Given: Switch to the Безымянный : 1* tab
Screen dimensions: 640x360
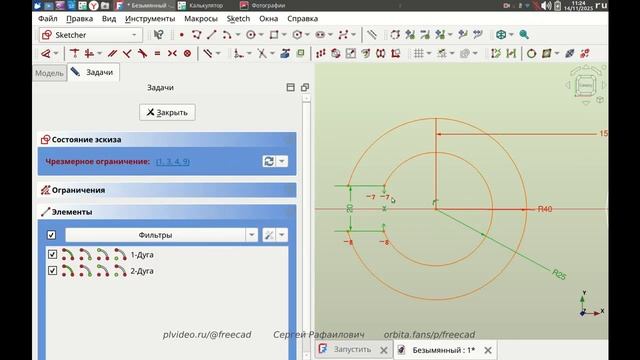Looking at the screenshot, I should (444, 350).
